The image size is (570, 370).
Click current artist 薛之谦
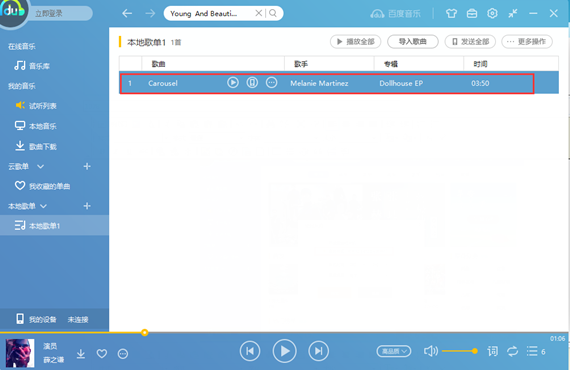pyautogui.click(x=53, y=359)
